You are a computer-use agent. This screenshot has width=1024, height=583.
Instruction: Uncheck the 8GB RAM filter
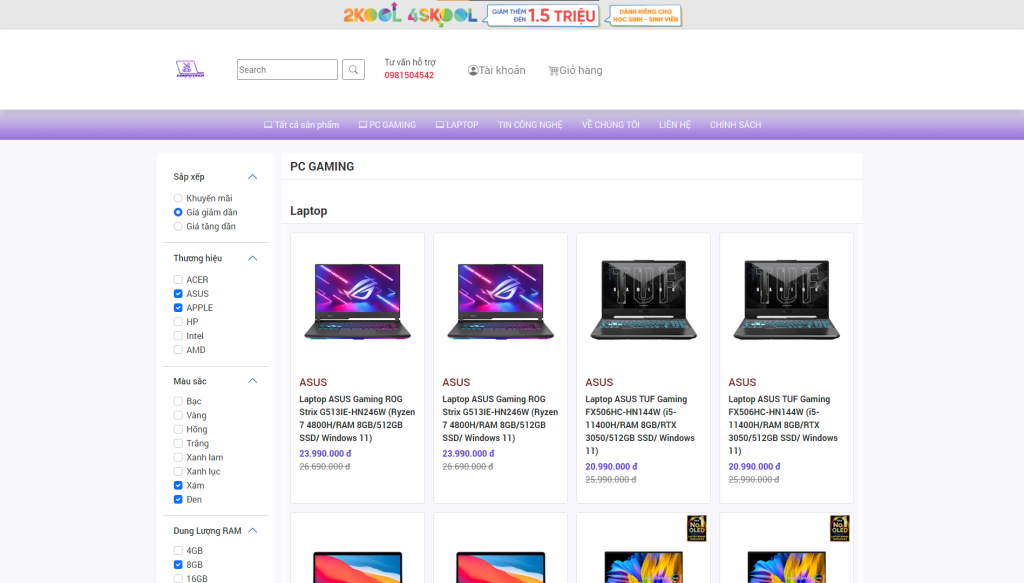[x=178, y=565]
